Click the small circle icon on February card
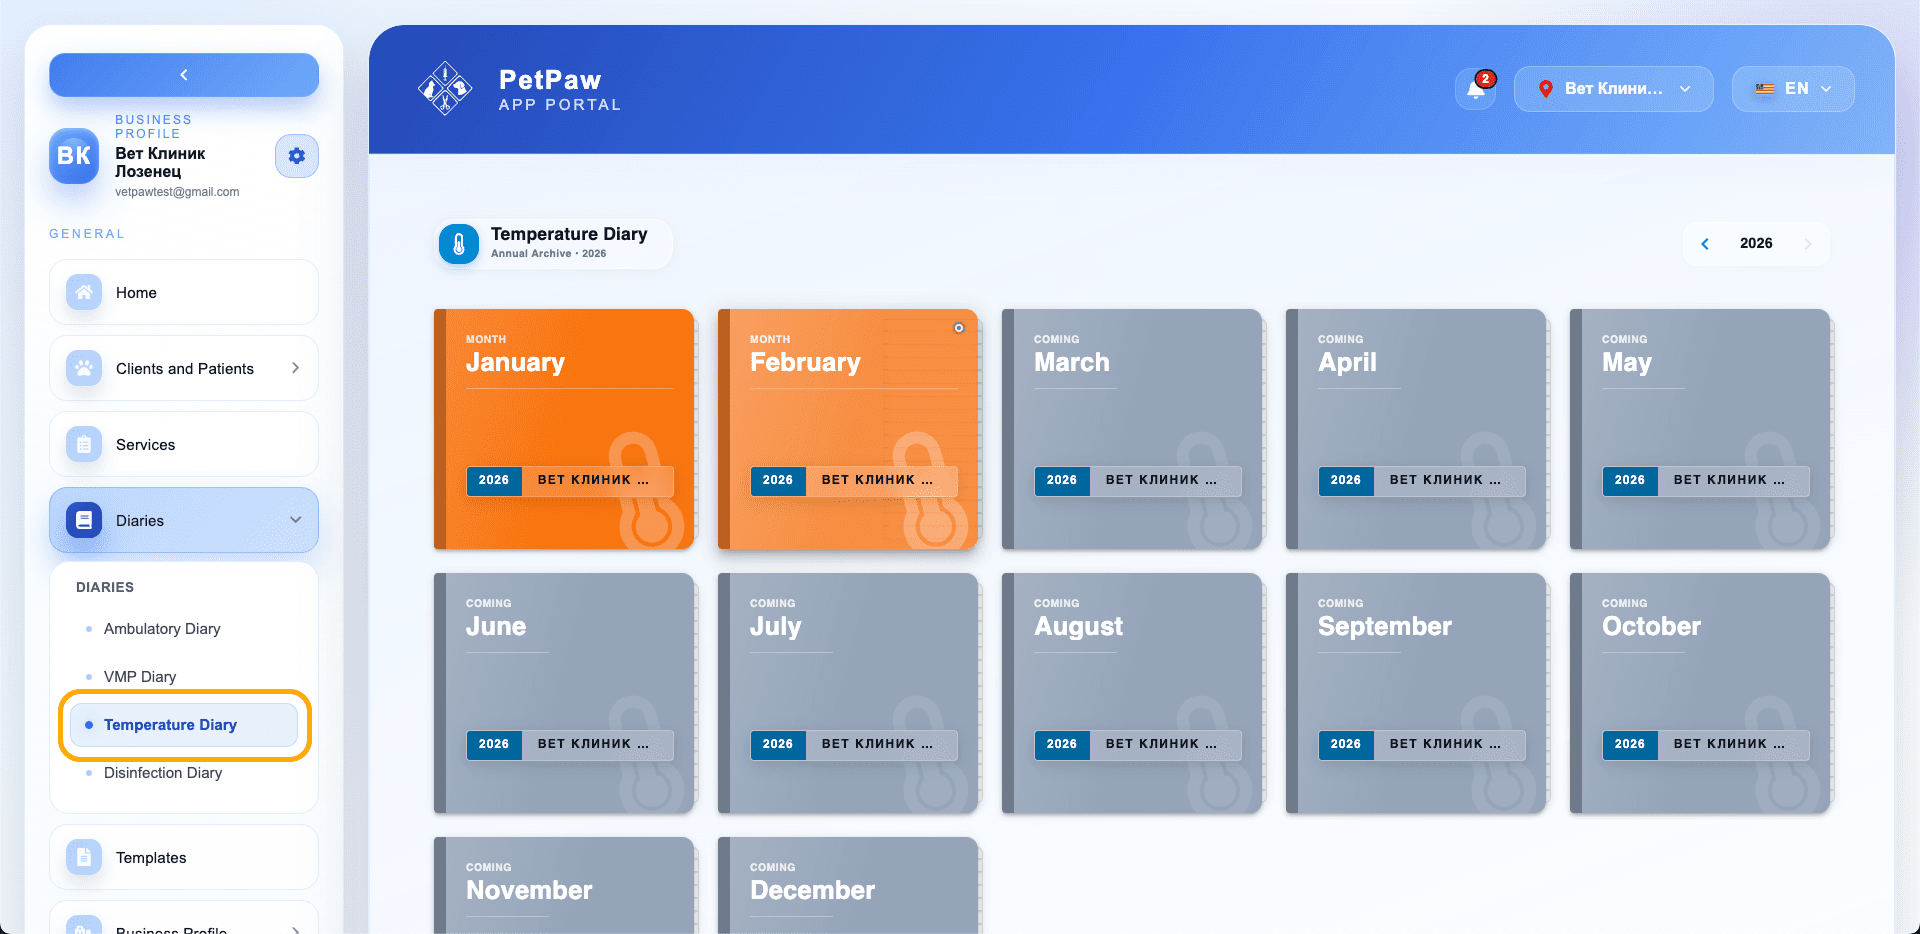The image size is (1920, 934). (959, 328)
